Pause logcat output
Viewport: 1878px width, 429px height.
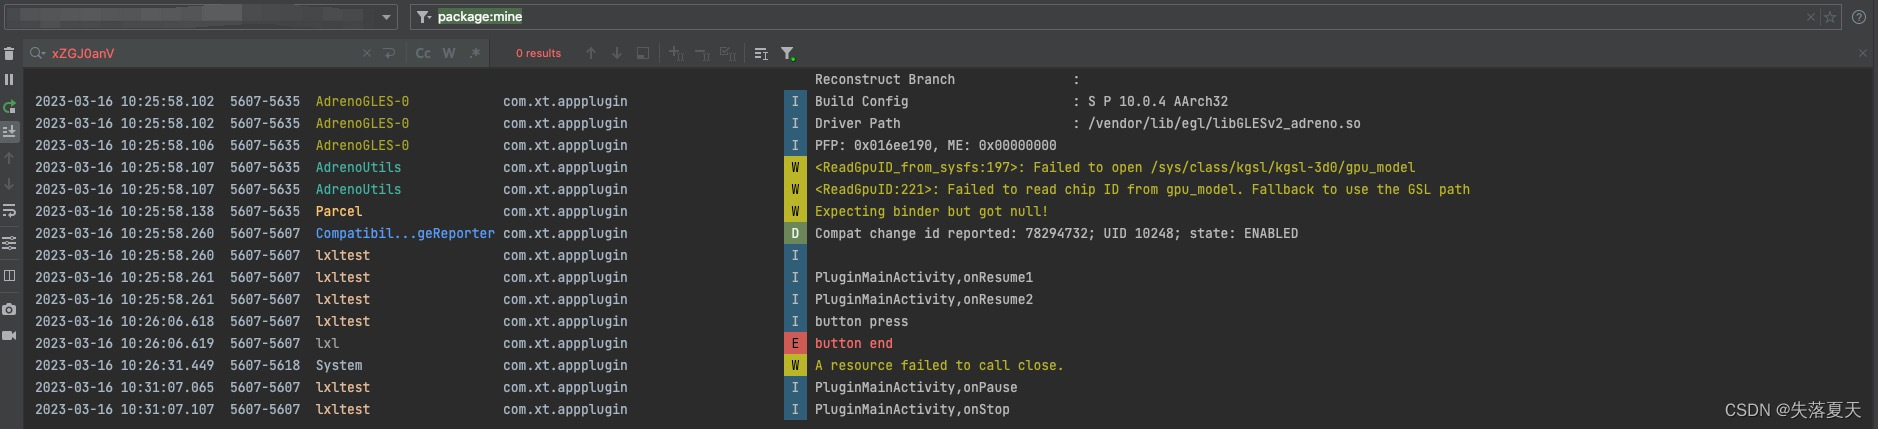[9, 79]
